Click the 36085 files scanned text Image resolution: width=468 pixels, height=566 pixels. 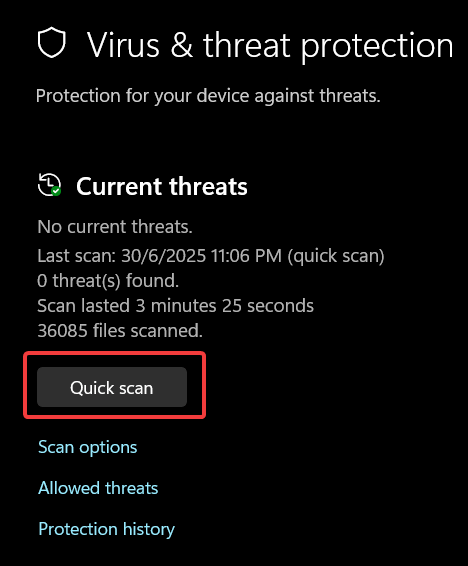point(120,331)
